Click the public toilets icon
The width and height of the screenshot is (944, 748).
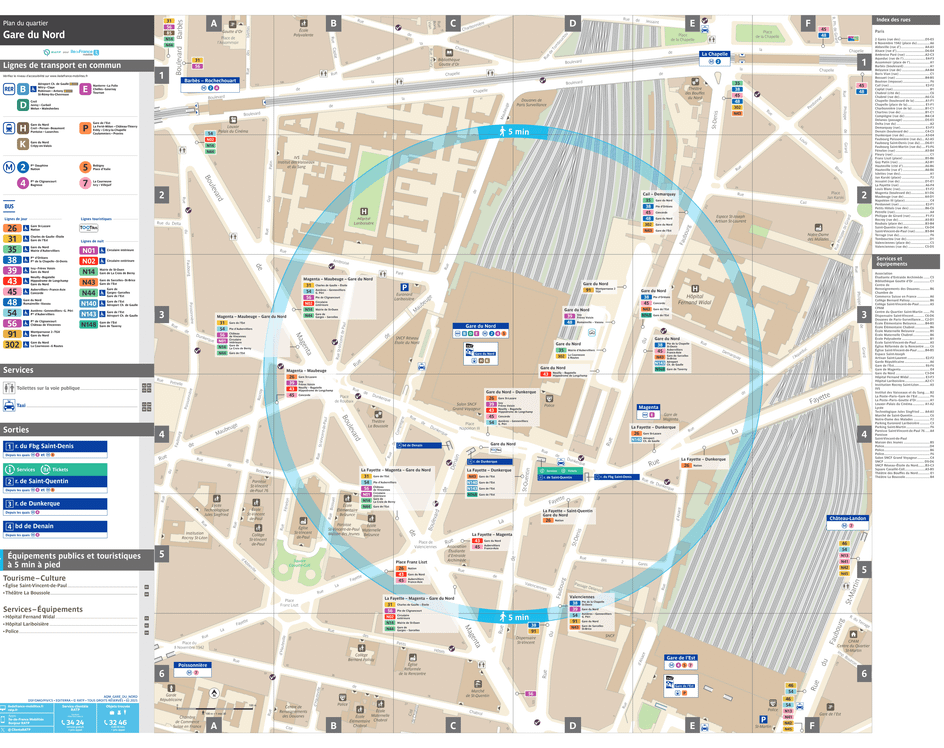[10, 388]
